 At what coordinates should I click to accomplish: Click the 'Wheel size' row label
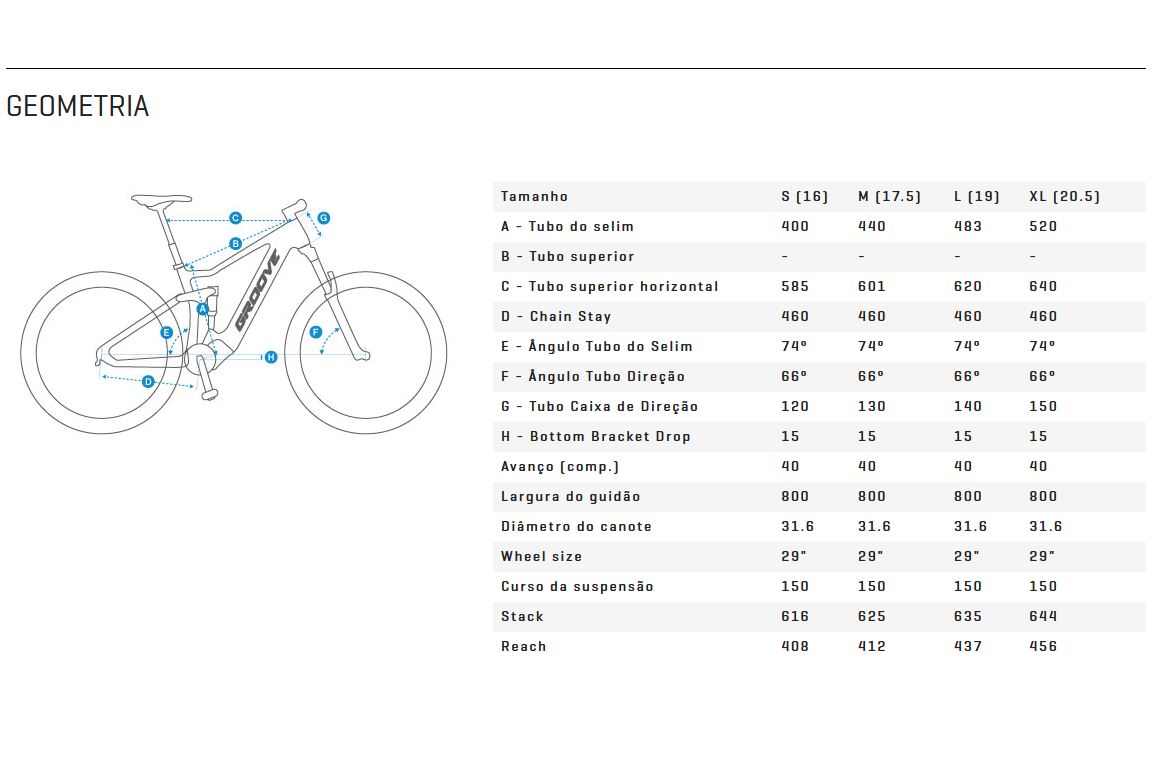(x=541, y=557)
